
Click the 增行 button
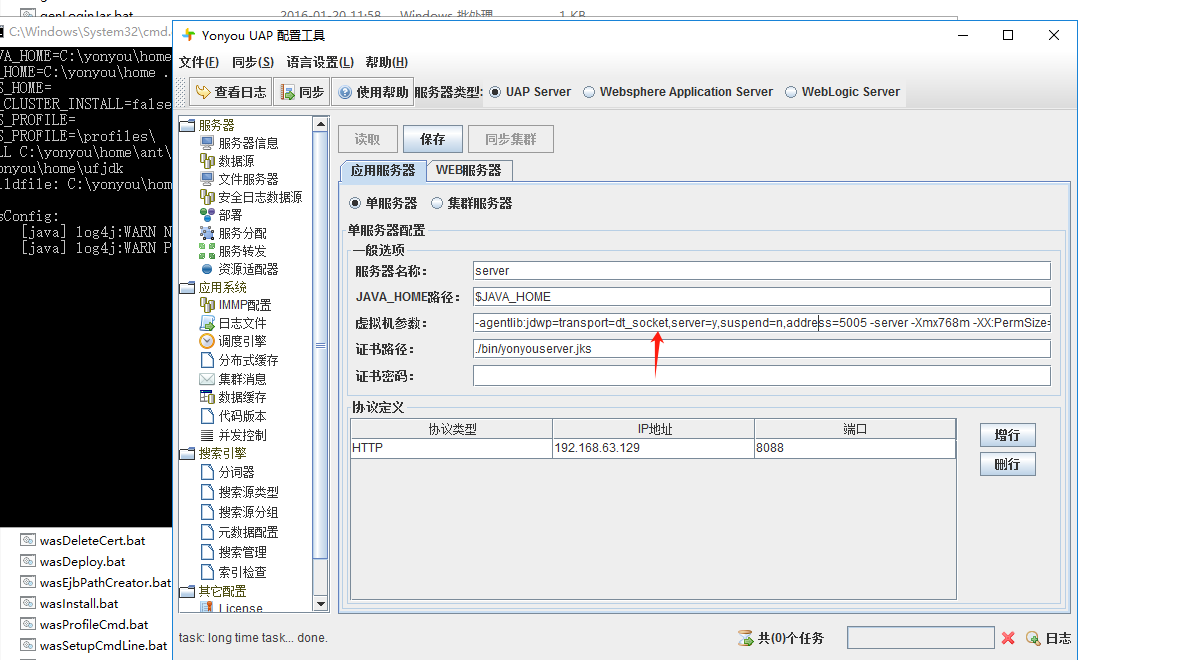point(1007,435)
